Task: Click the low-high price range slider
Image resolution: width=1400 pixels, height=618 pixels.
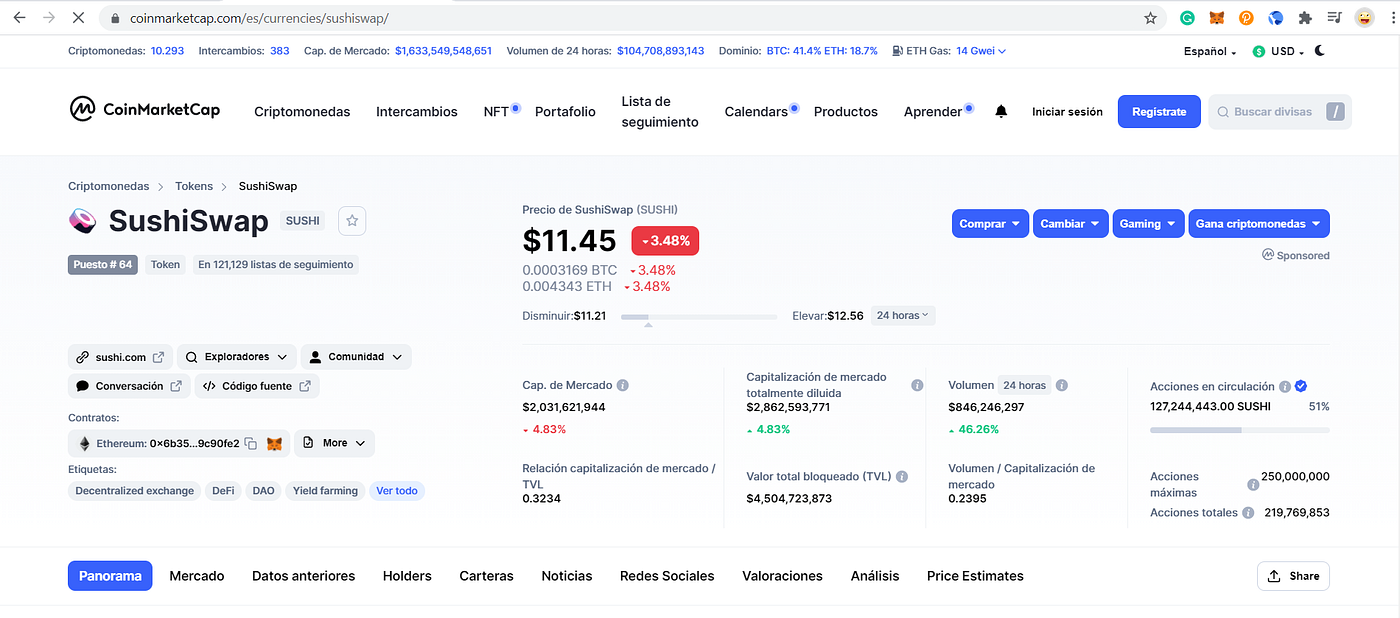Action: (x=698, y=317)
